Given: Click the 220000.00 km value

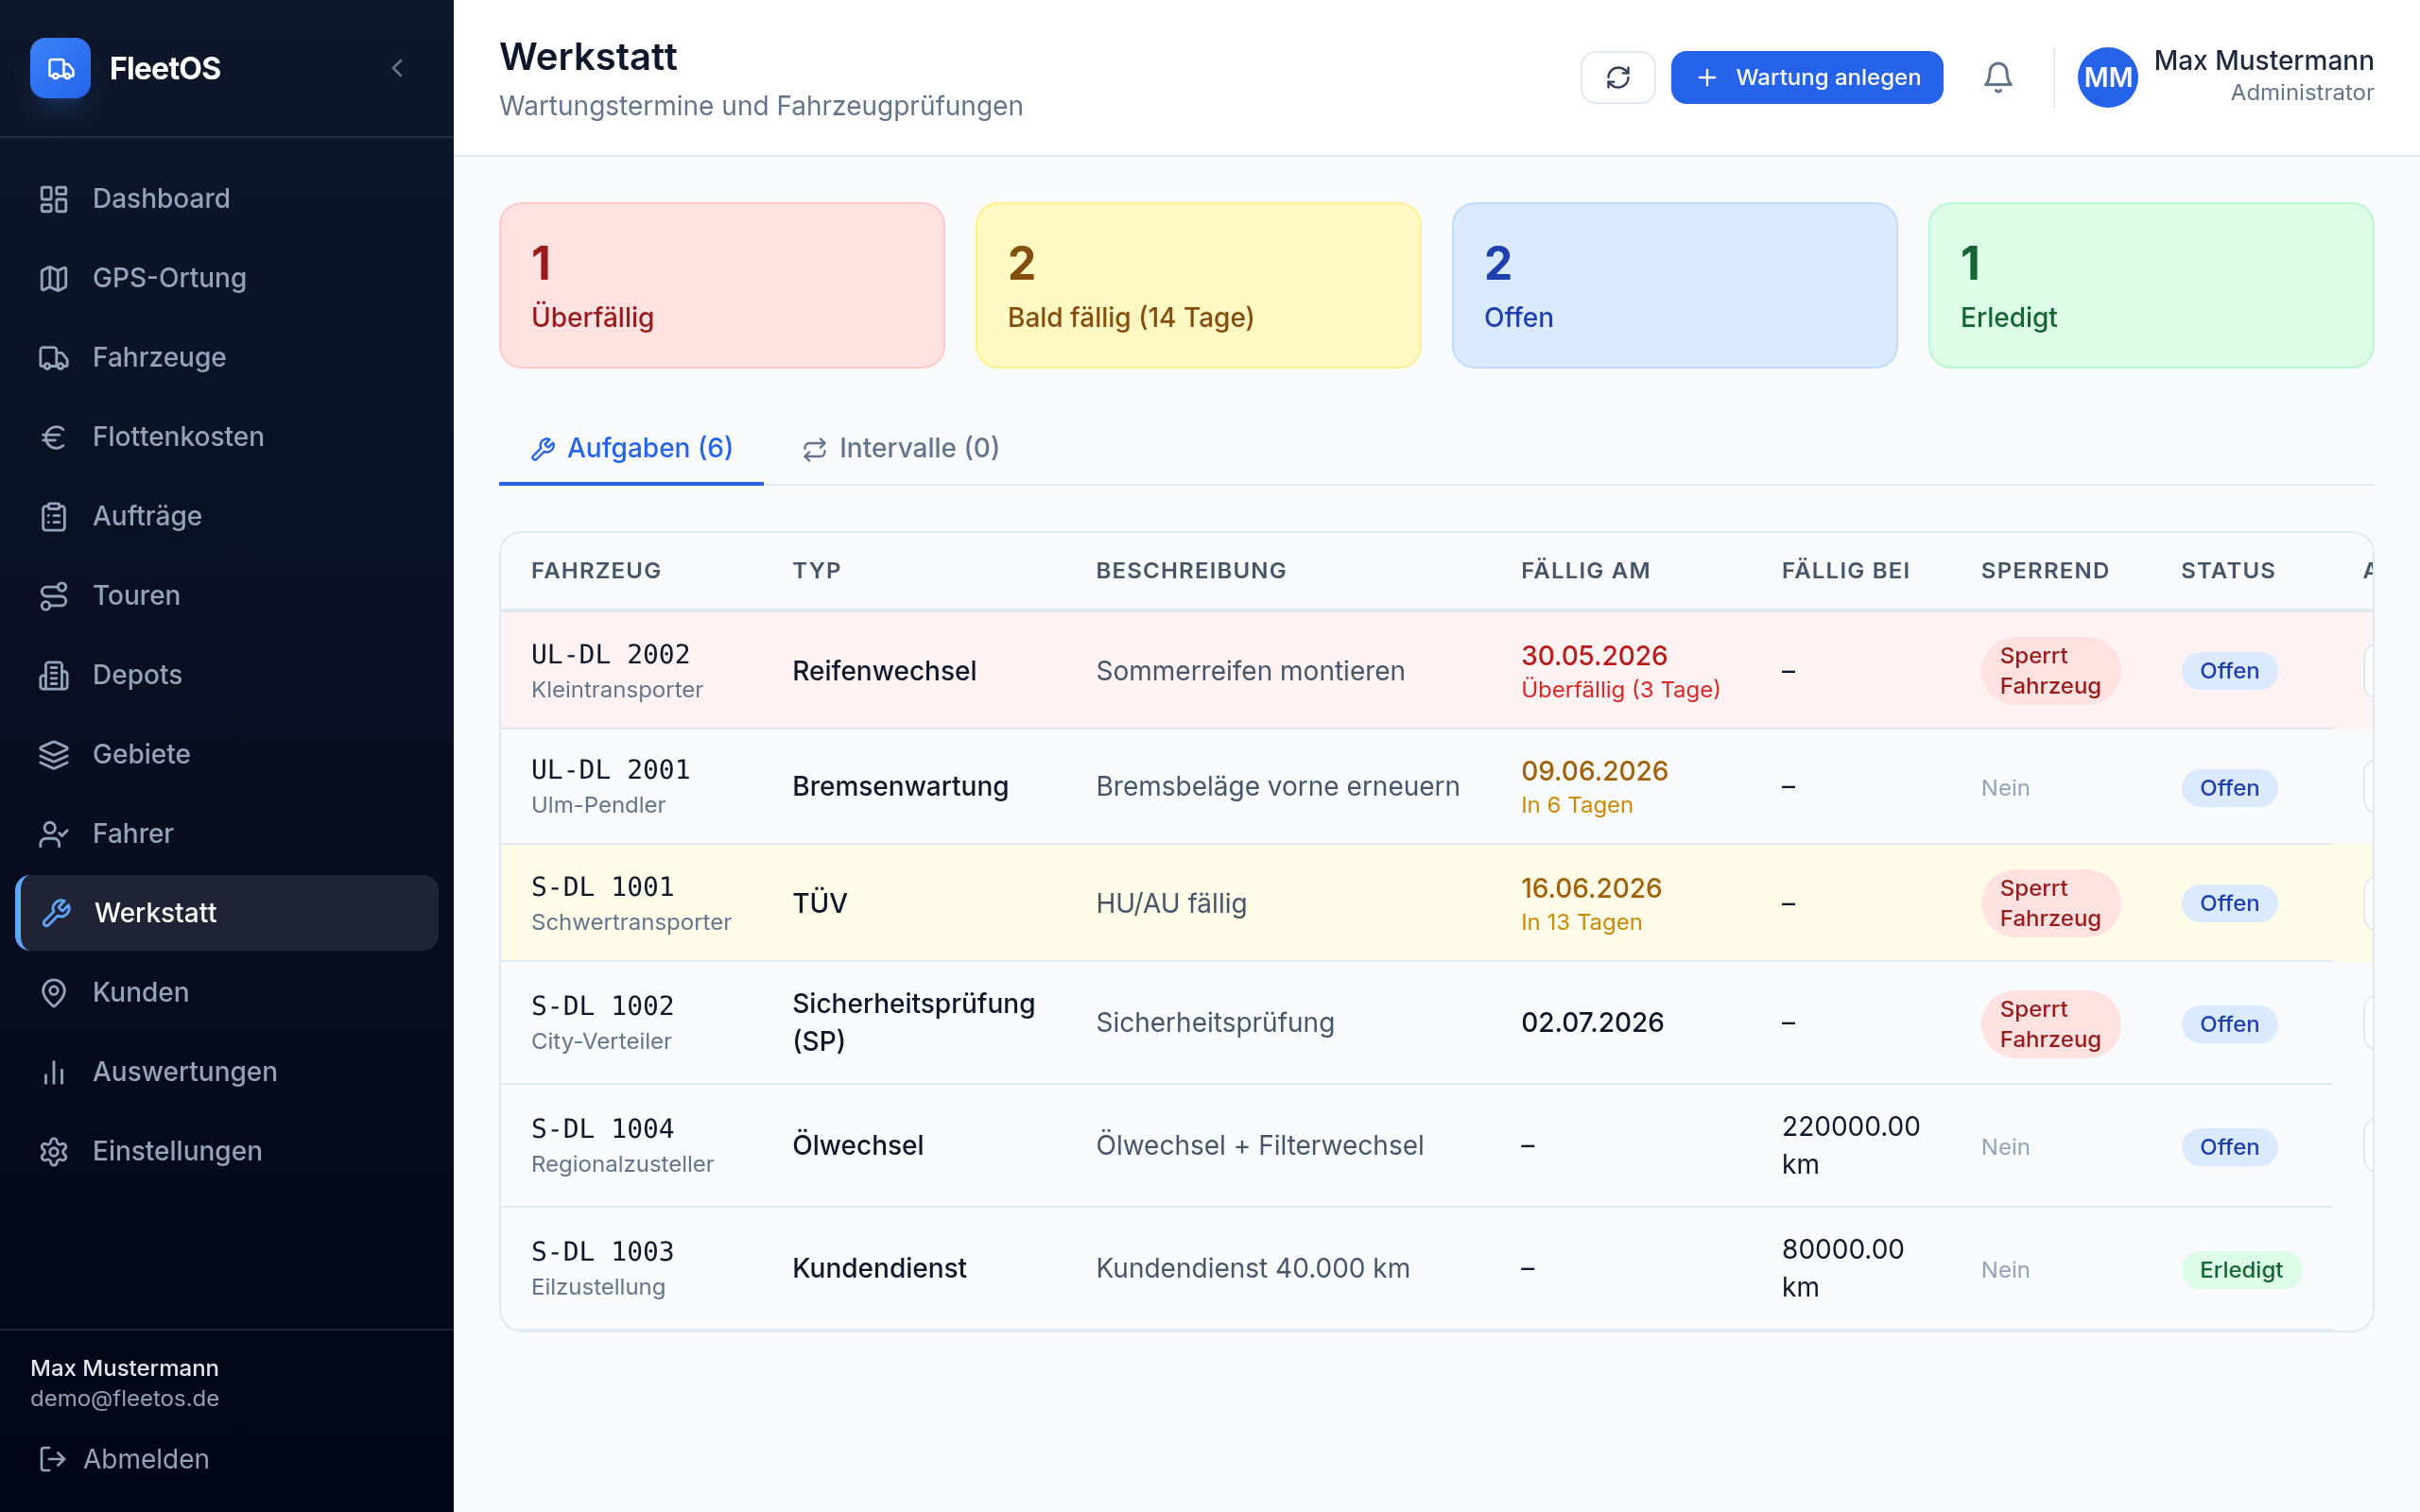Looking at the screenshot, I should (1850, 1146).
